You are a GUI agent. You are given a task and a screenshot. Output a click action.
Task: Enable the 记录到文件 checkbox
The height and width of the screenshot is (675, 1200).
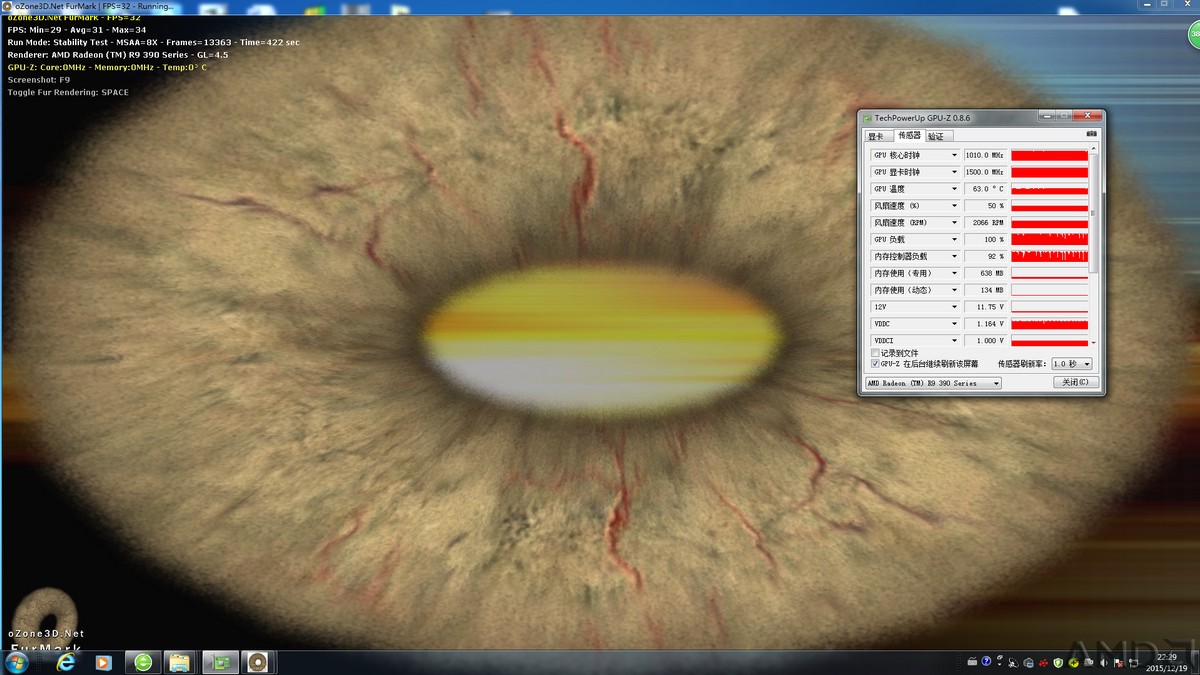(876, 353)
